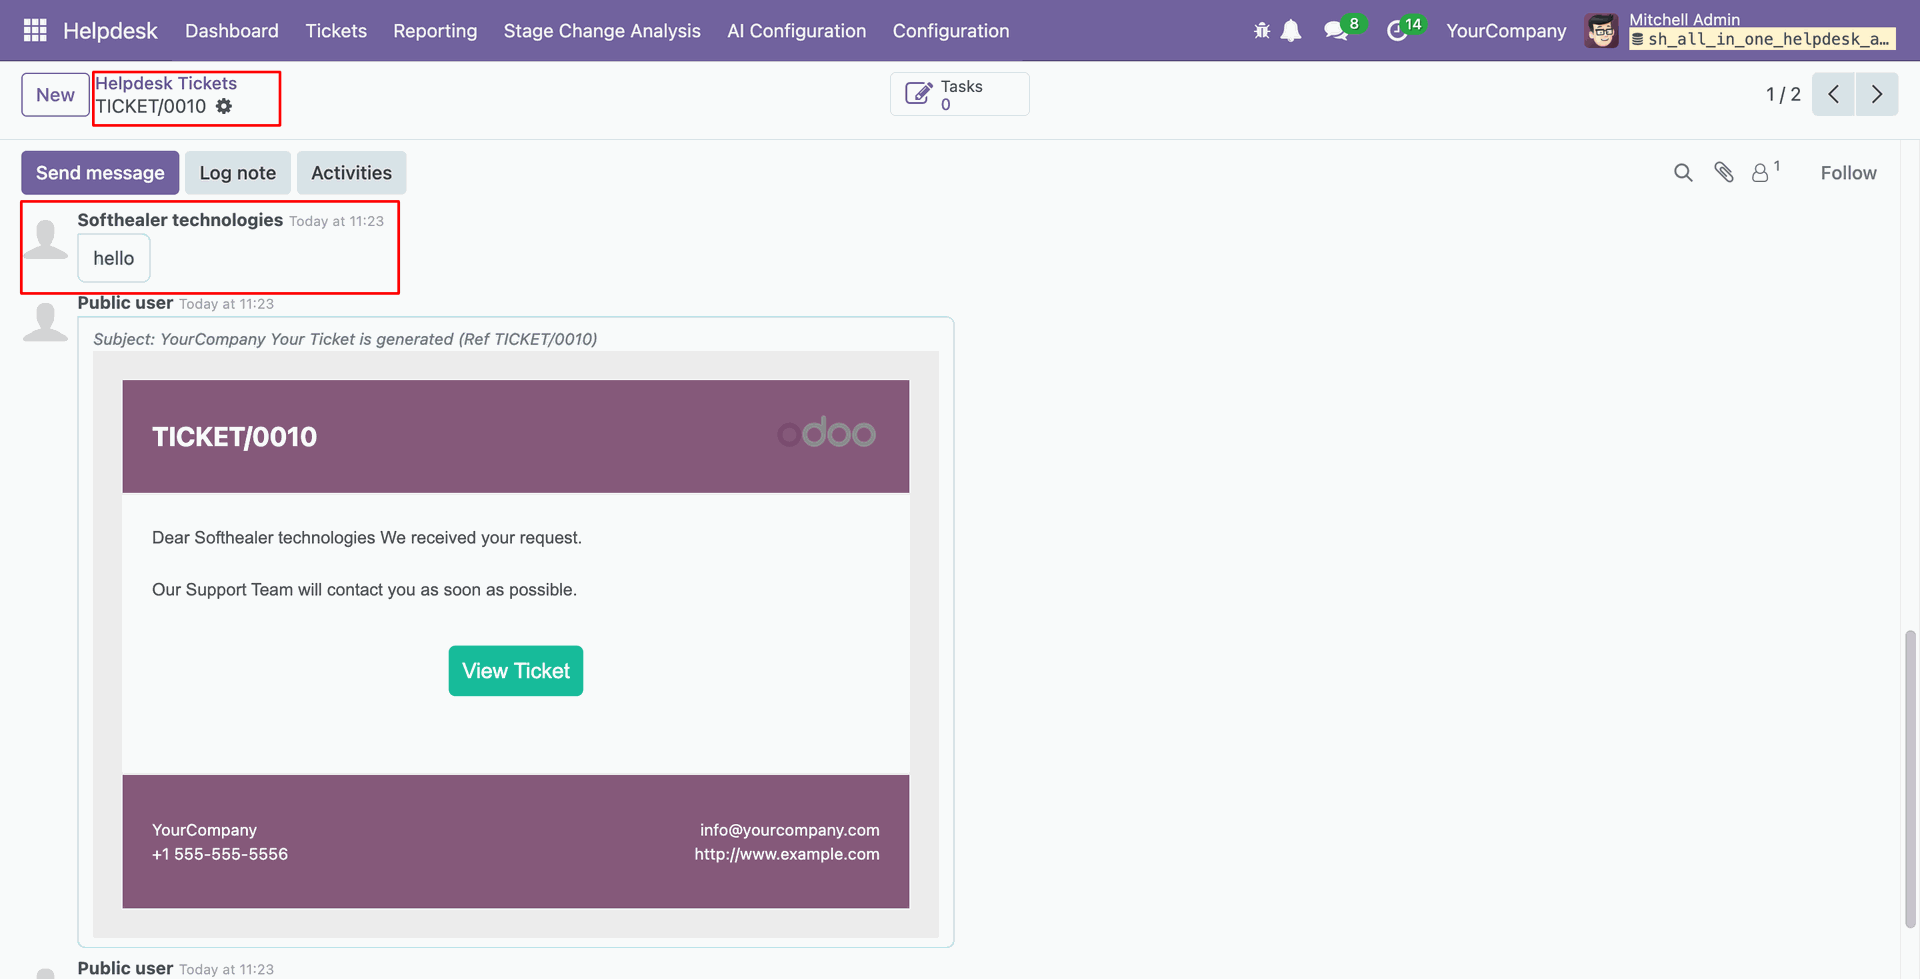Open the YourCompany company switcher
The height and width of the screenshot is (979, 1920).
point(1506,31)
